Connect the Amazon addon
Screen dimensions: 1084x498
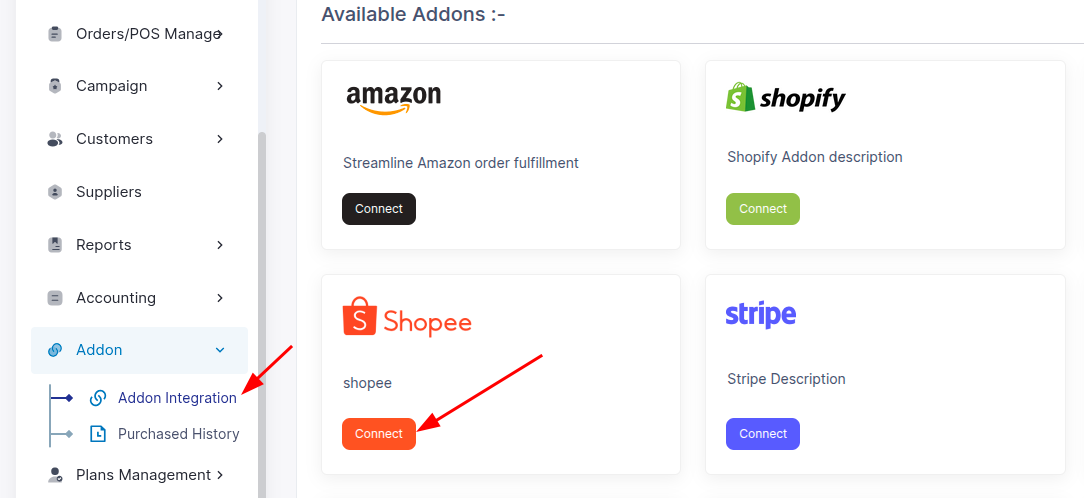pos(379,209)
